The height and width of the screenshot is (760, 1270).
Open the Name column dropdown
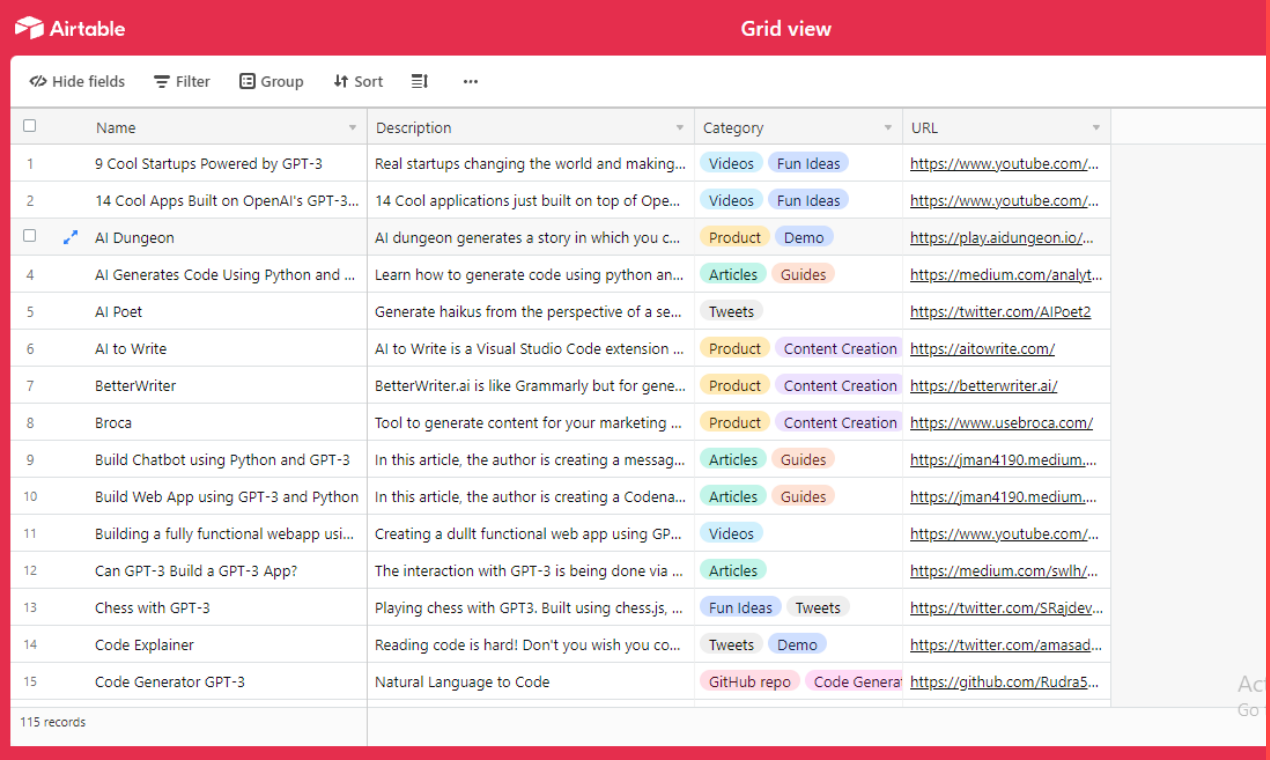pos(352,127)
